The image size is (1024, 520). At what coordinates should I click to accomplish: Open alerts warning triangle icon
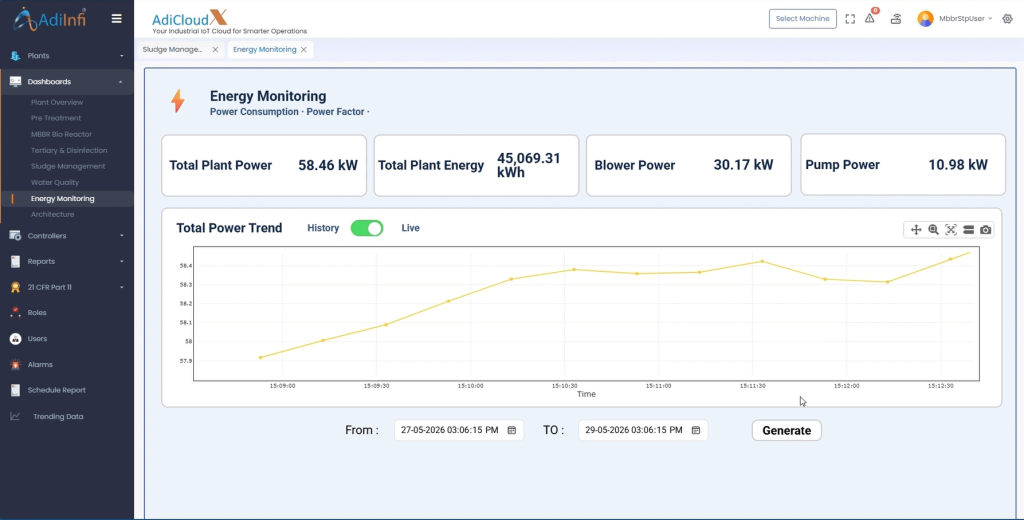(x=870, y=18)
